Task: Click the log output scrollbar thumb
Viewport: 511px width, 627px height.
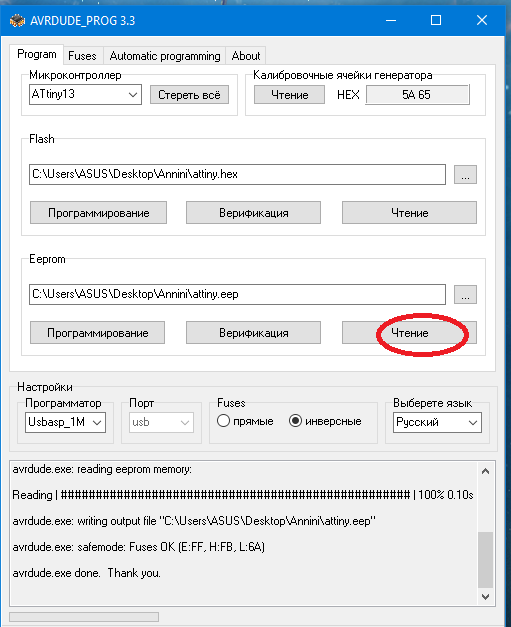Action: [x=485, y=560]
